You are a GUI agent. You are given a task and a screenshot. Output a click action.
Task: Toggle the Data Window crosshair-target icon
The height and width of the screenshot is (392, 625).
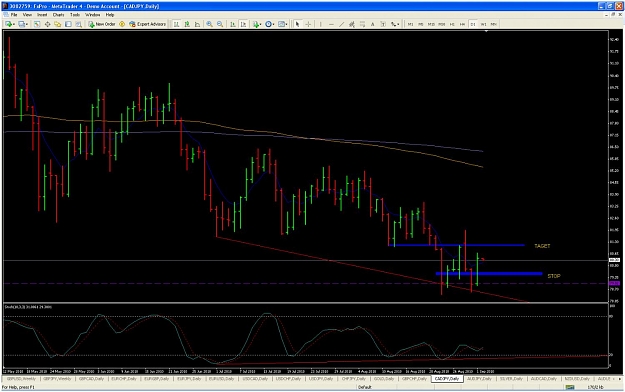click(47, 24)
